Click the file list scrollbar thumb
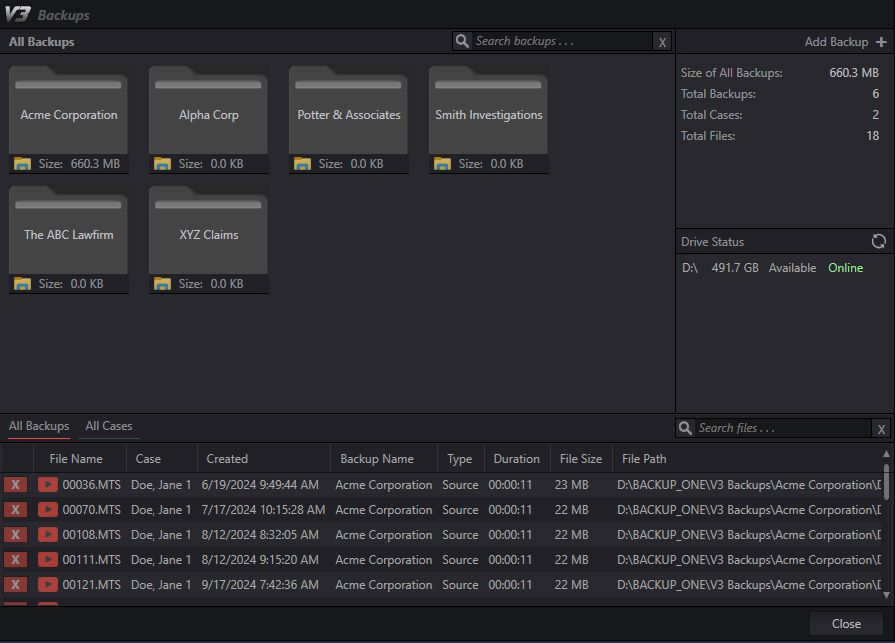 (x=886, y=482)
